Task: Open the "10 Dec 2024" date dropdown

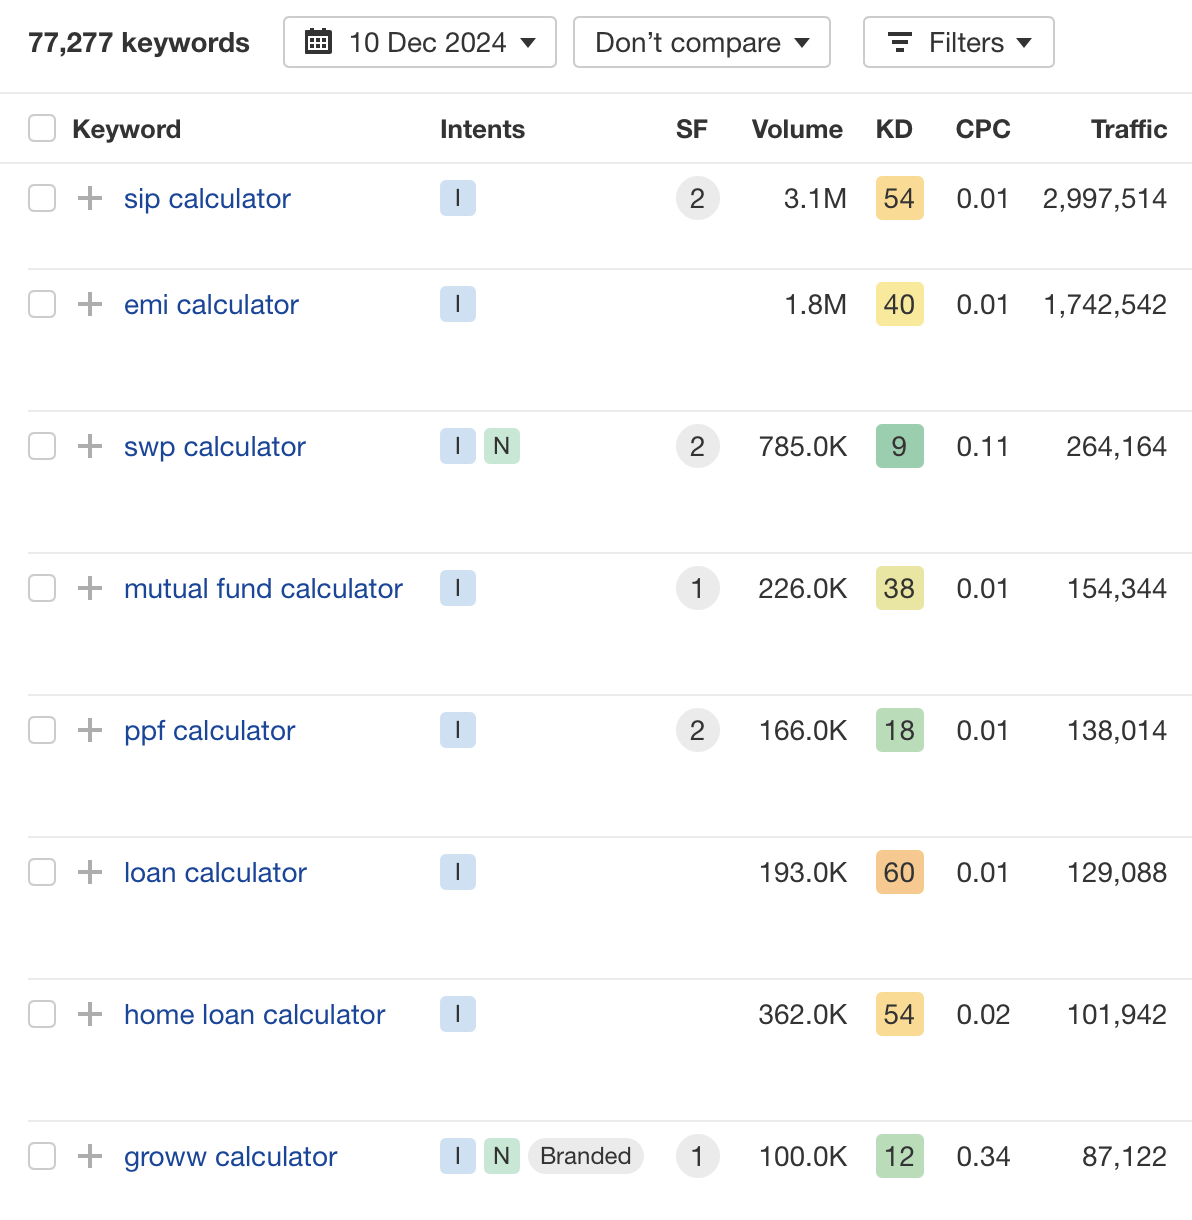Action: tap(419, 42)
